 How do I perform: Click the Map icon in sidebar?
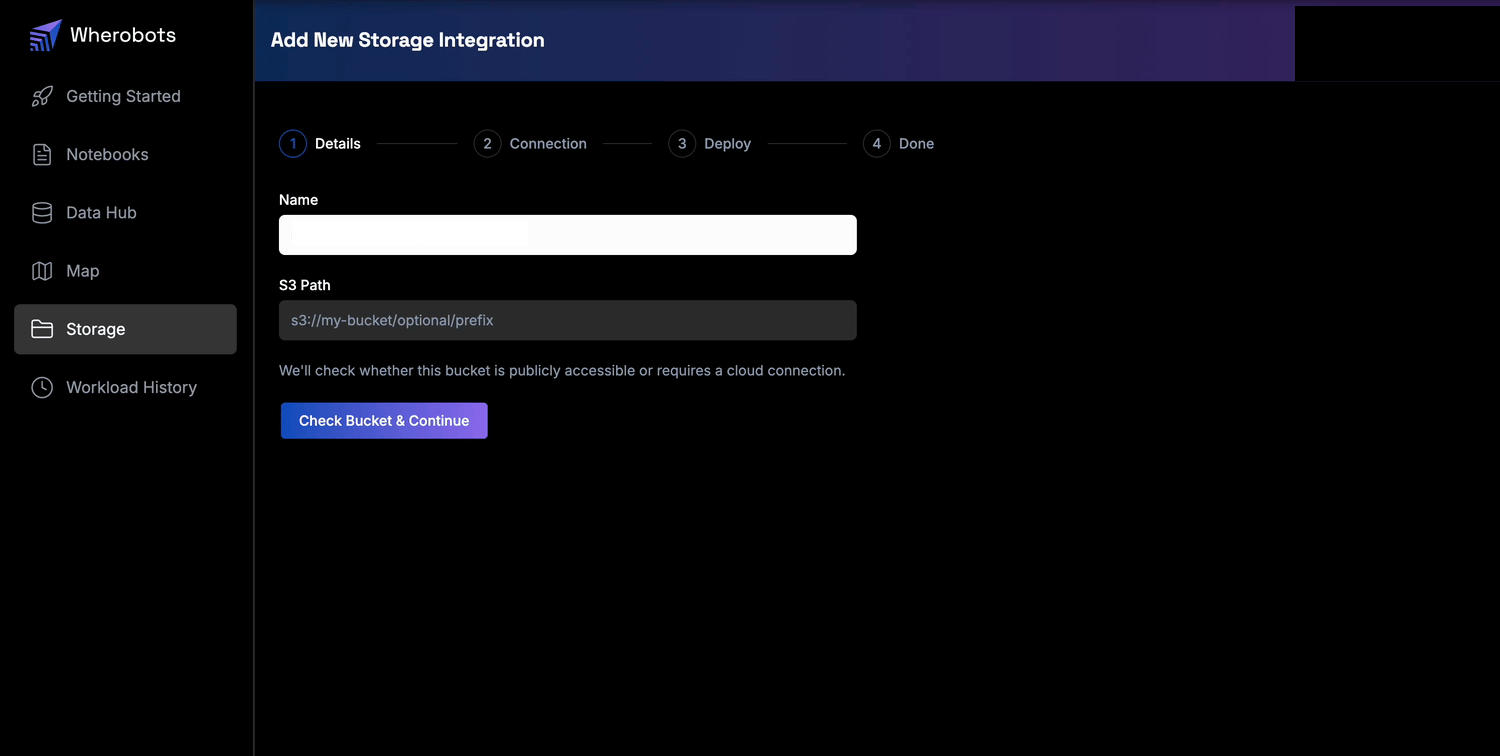pos(42,271)
